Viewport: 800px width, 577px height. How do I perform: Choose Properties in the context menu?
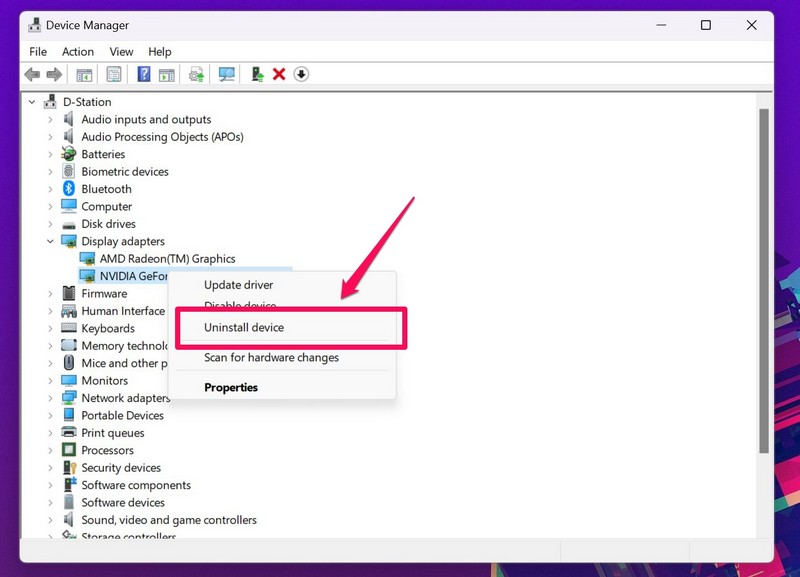[x=231, y=387]
